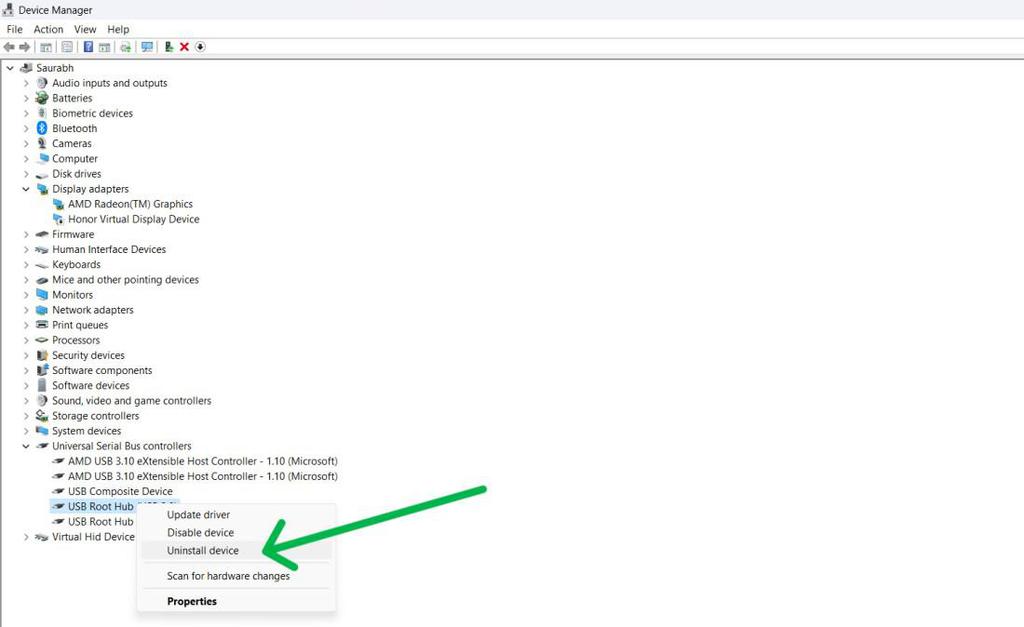
Task: Click the red X Uninstall device icon
Action: tap(184, 47)
